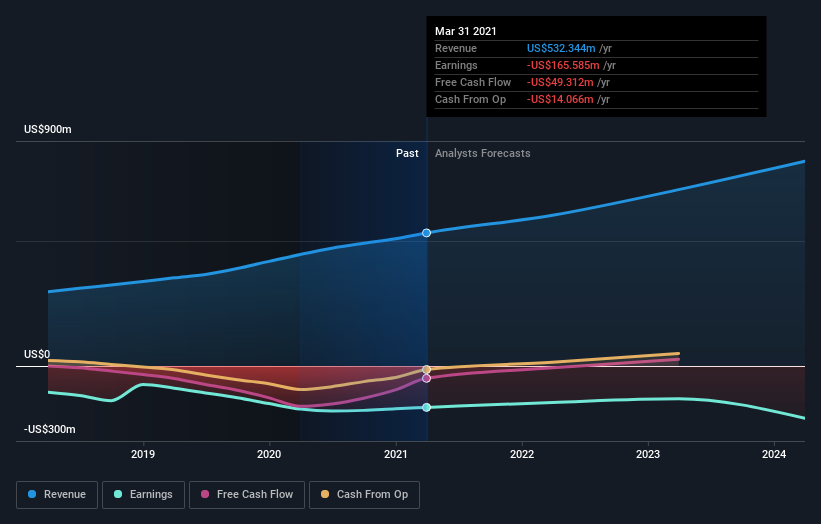Click the US$532.344m revenue value
The width and height of the screenshot is (821, 524).
tap(561, 48)
